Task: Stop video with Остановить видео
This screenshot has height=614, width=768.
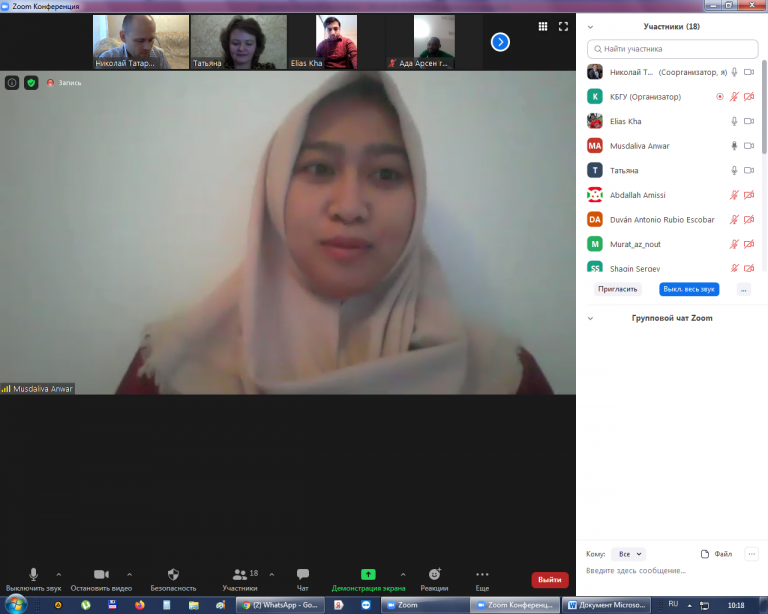Action: [101, 575]
